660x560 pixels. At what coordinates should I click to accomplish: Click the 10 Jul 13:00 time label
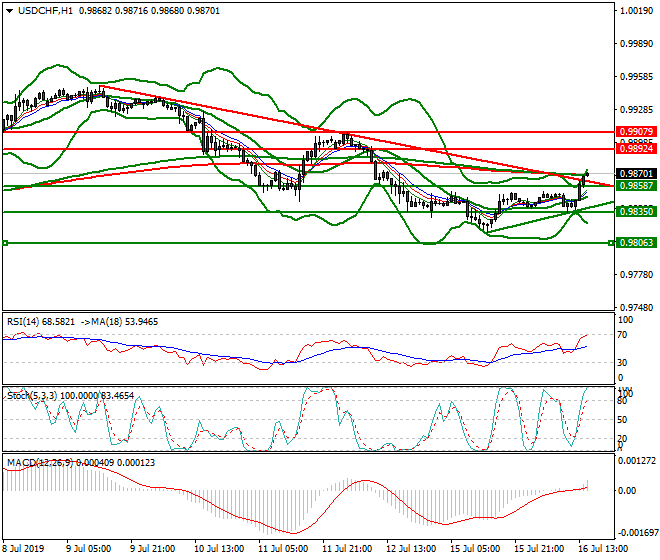219,549
